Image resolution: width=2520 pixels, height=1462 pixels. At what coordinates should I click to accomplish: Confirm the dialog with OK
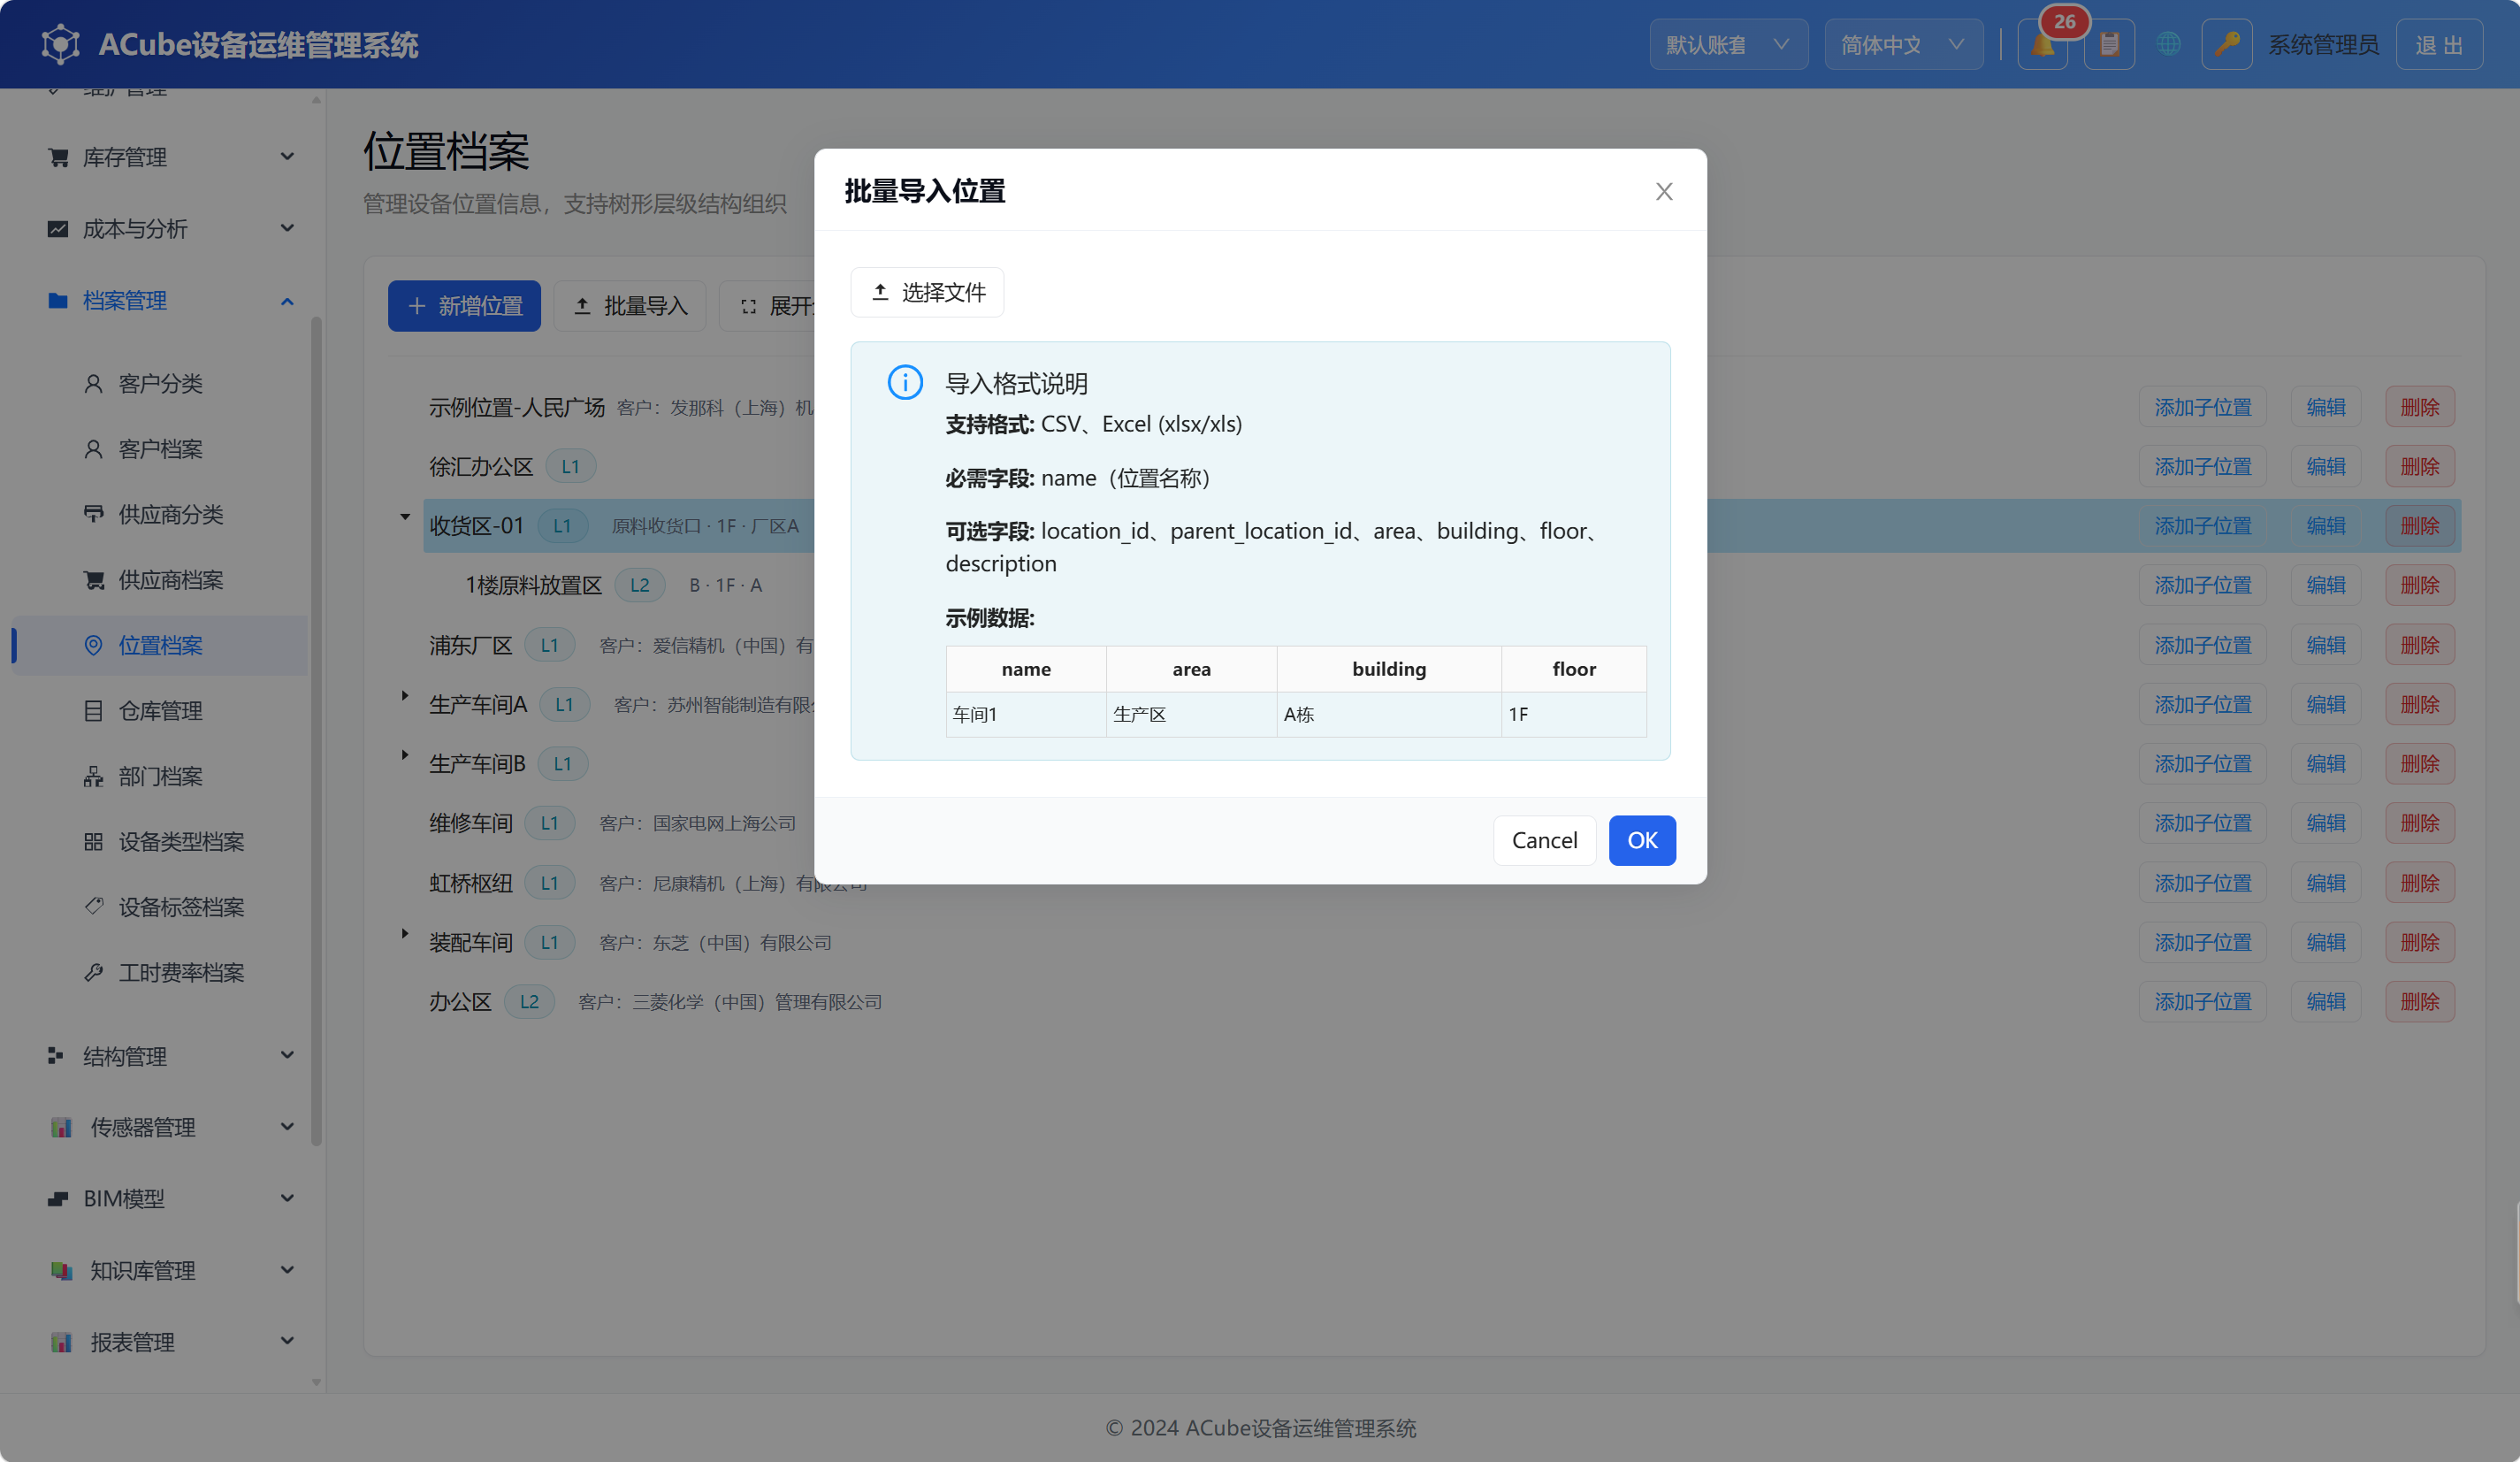[x=1642, y=840]
